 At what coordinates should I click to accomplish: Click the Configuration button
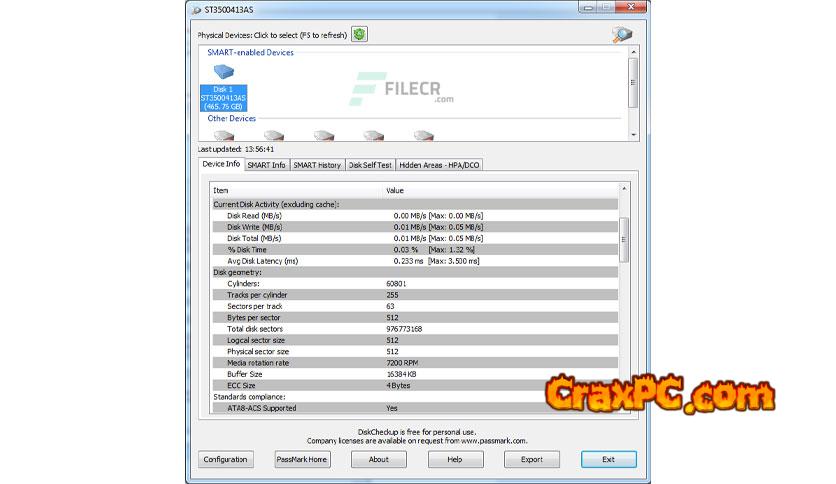click(226, 459)
